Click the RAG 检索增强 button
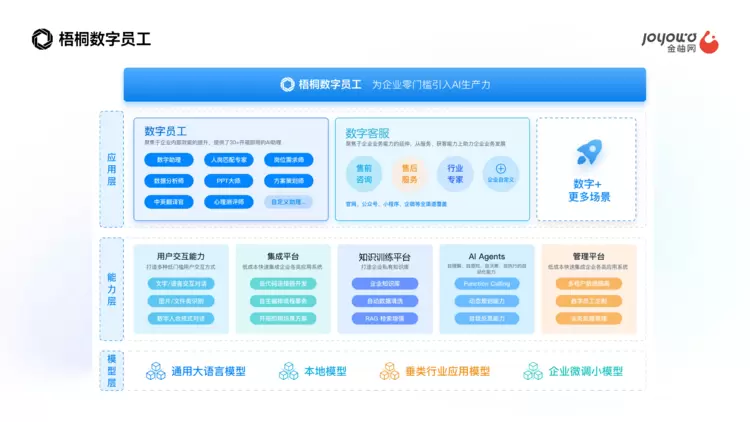 coord(385,318)
